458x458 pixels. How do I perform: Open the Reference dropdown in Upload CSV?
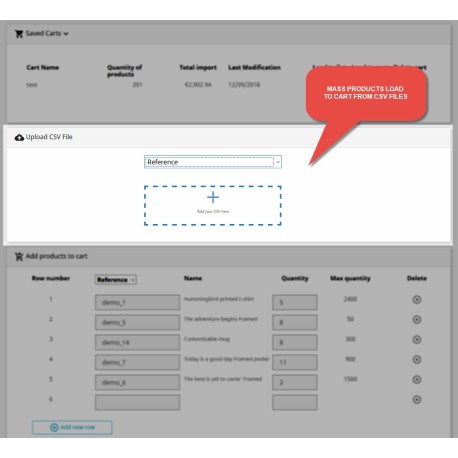point(213,162)
